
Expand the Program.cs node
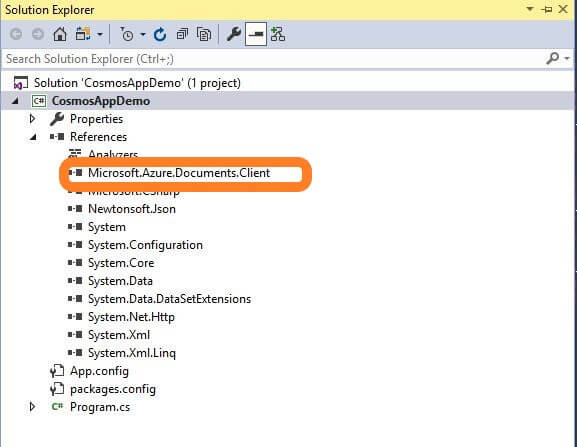32,407
